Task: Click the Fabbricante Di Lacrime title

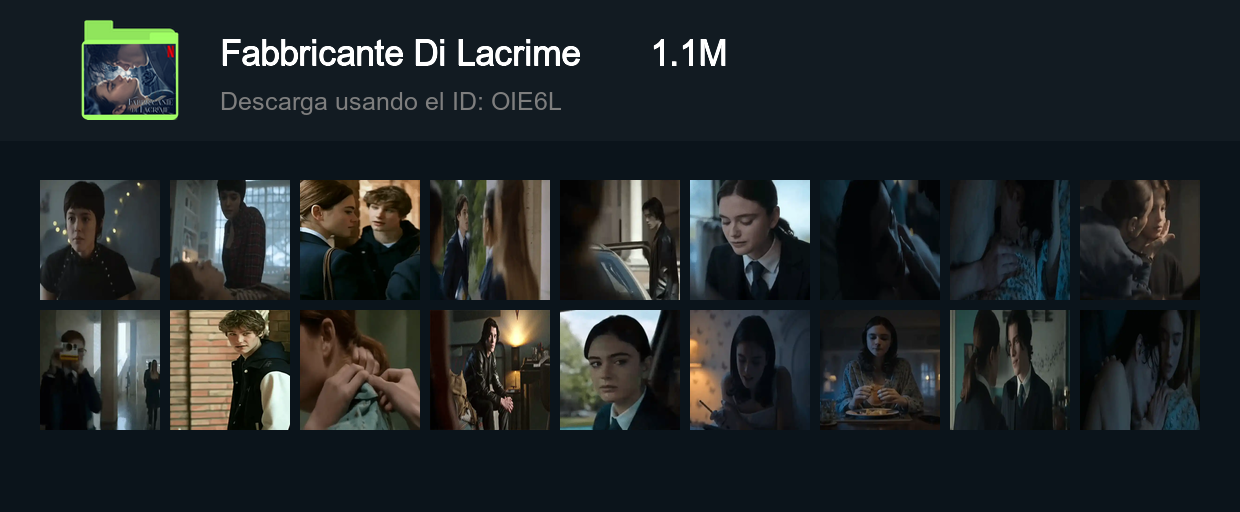Action: [x=400, y=54]
